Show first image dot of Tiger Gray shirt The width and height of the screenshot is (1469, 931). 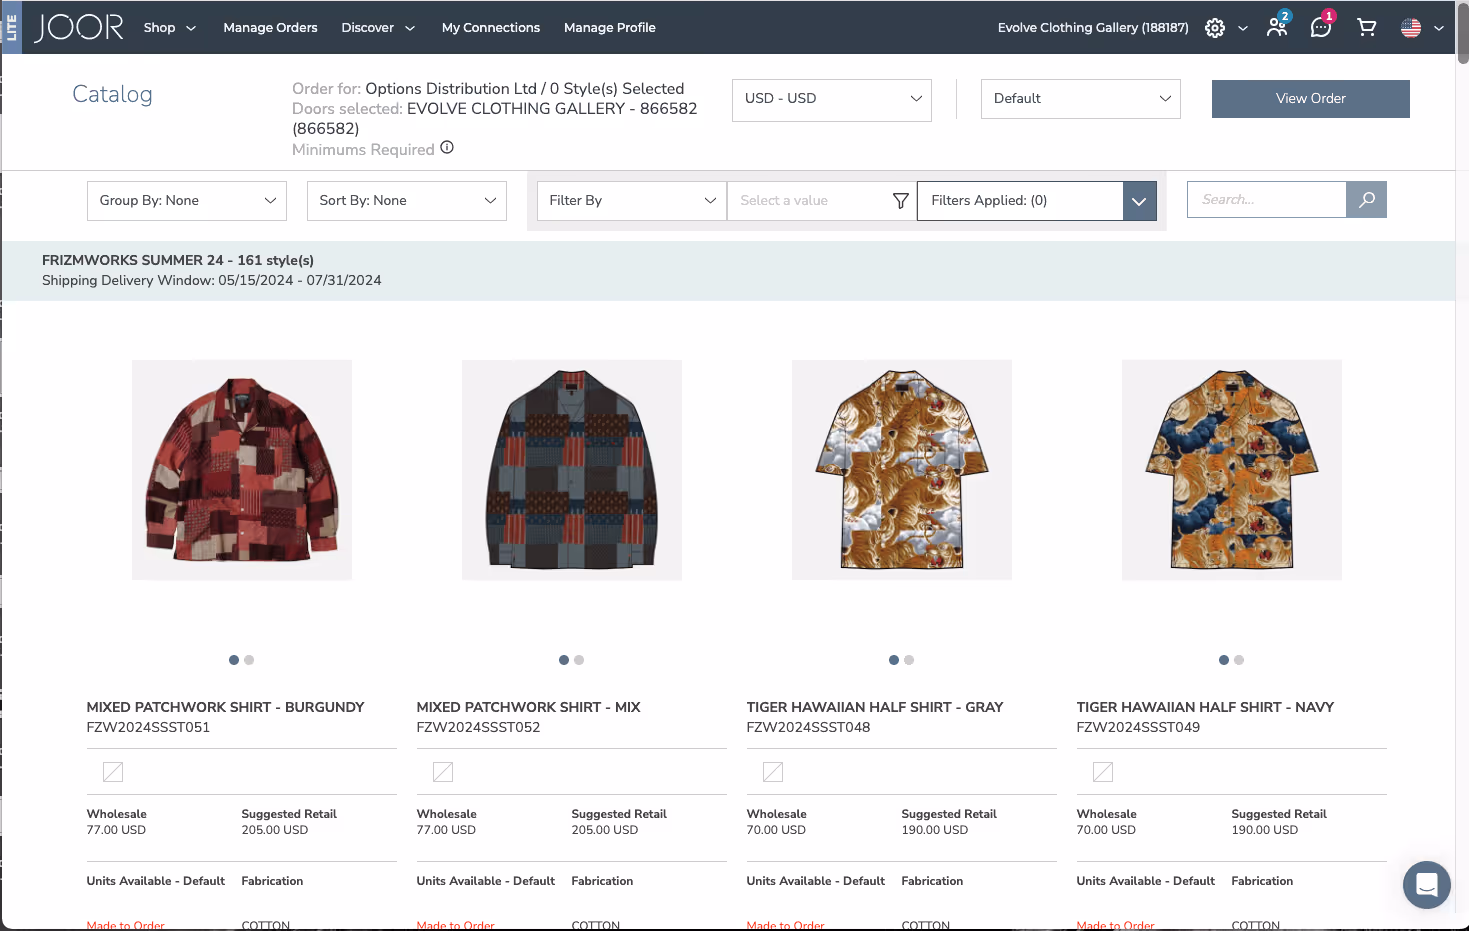(x=894, y=660)
